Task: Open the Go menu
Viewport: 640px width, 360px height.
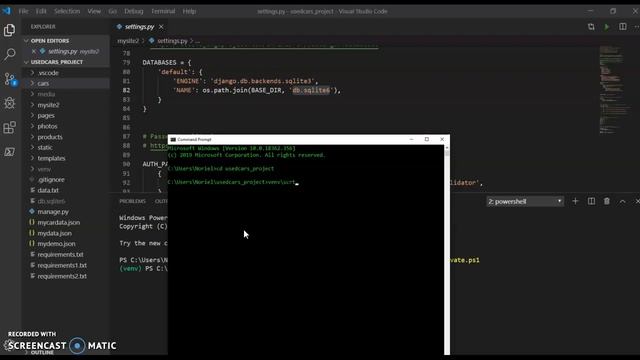Action: click(x=113, y=11)
